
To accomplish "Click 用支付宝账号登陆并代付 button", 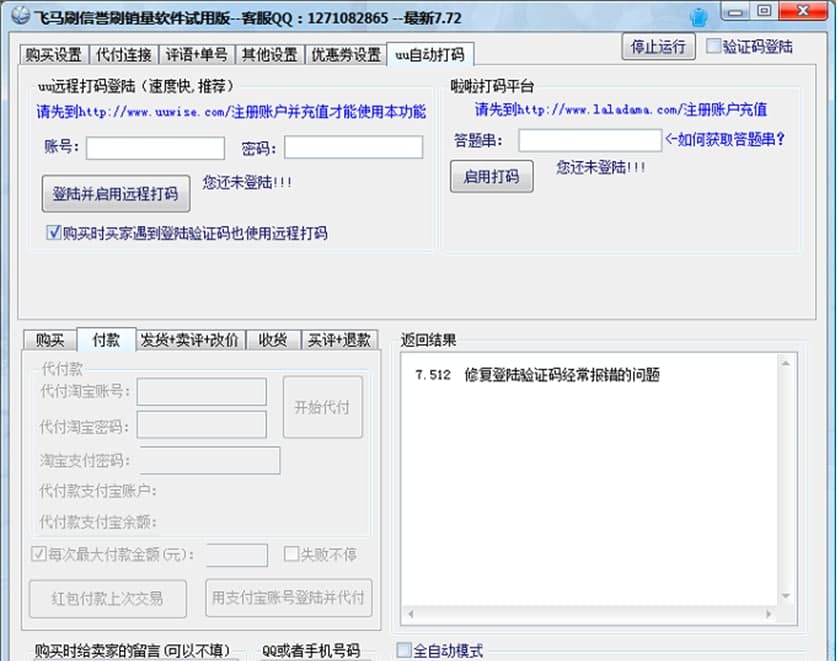I will [289, 597].
